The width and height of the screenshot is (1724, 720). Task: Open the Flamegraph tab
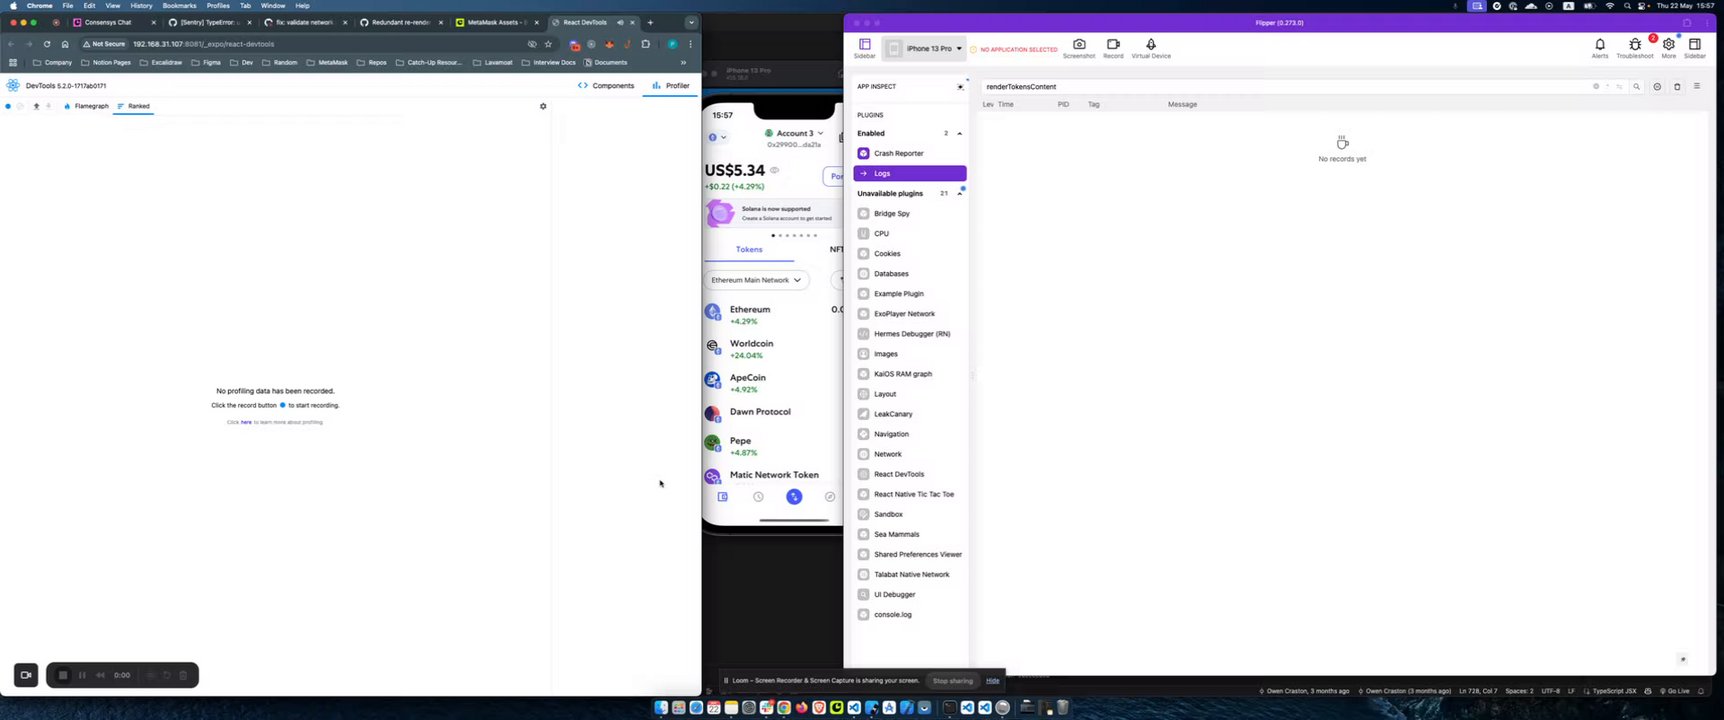(86, 106)
